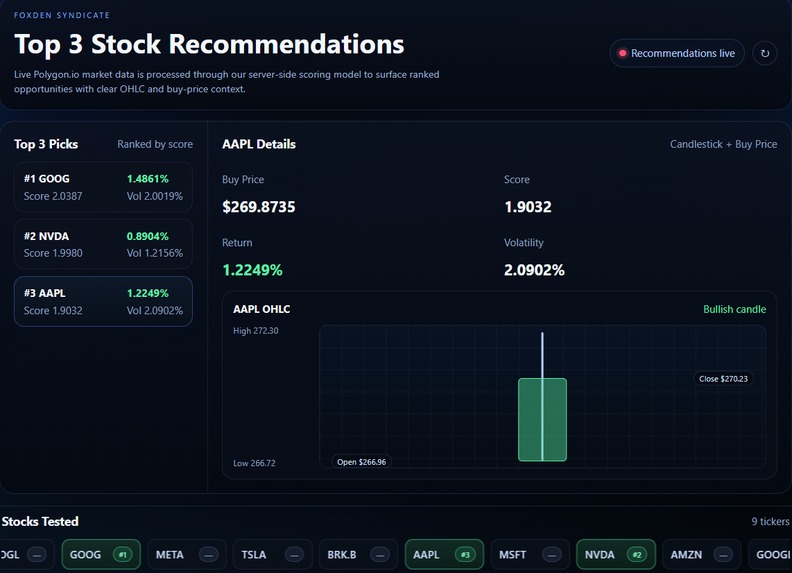This screenshot has width=792, height=573.
Task: Click the High 272.30 axis label
Action: click(x=256, y=330)
